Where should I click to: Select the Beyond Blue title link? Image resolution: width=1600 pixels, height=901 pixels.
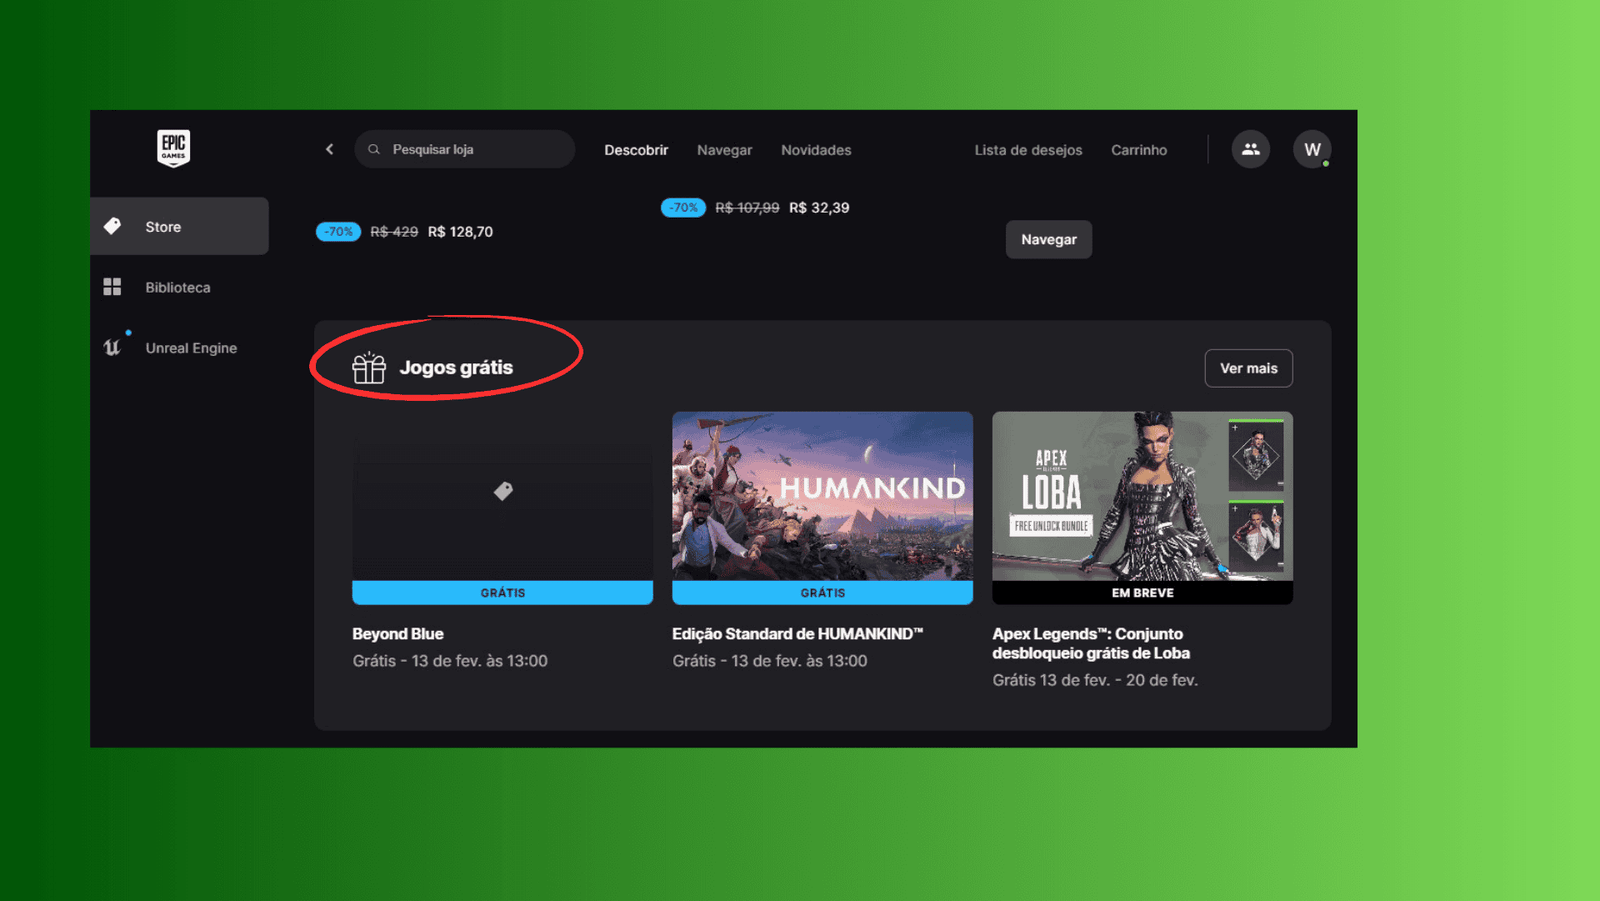(398, 634)
